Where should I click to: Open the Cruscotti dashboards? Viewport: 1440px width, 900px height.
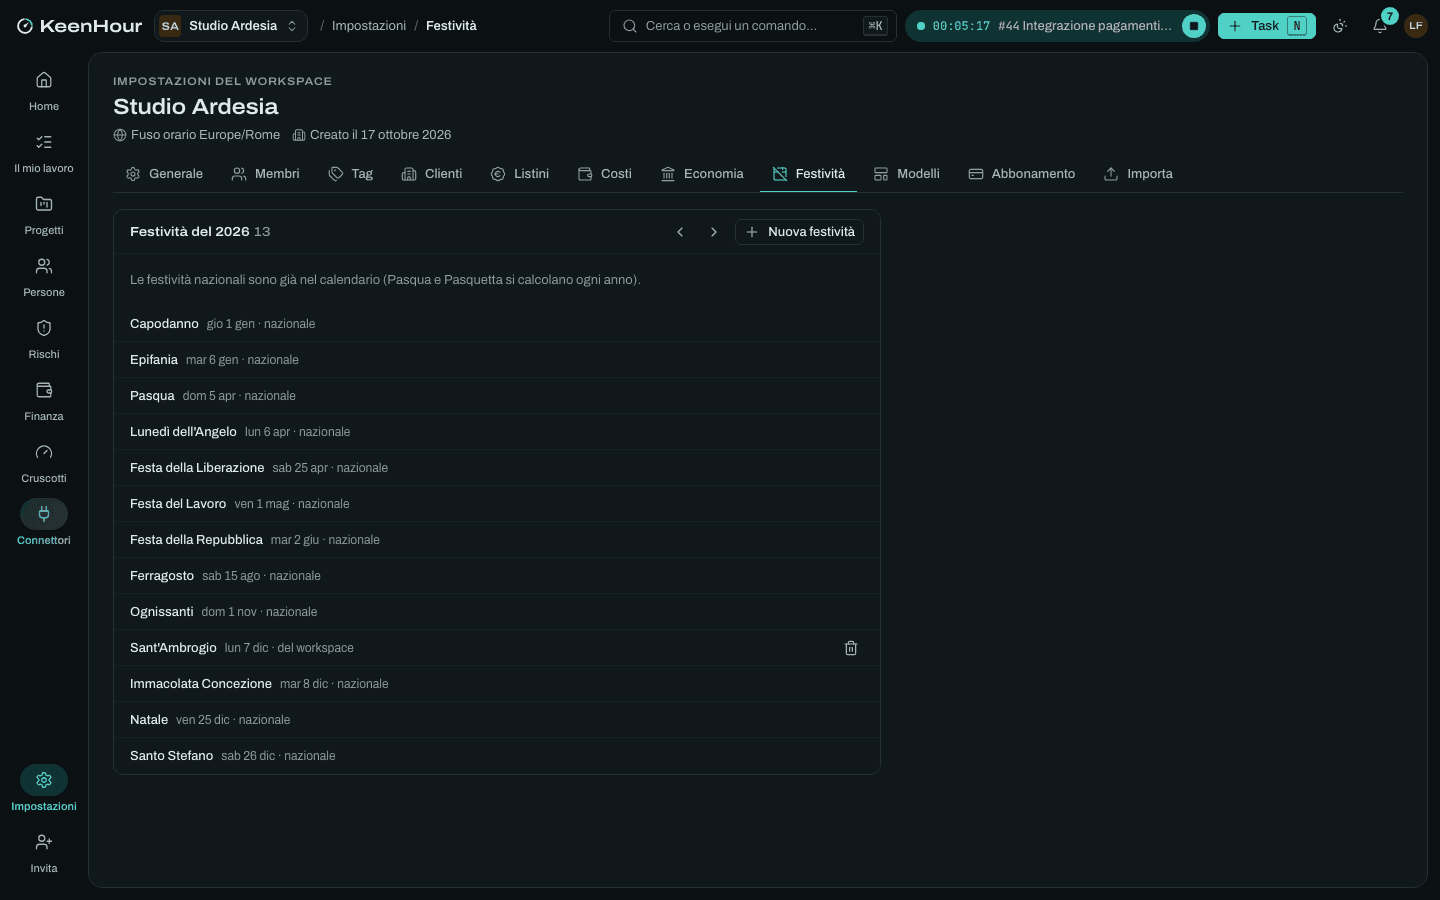pos(44,463)
